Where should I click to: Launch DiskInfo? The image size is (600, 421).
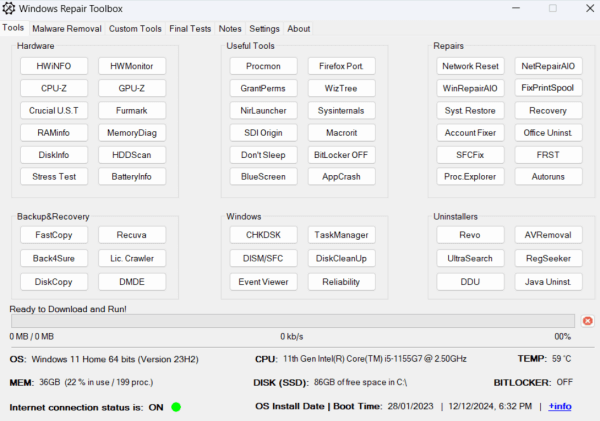(54, 155)
